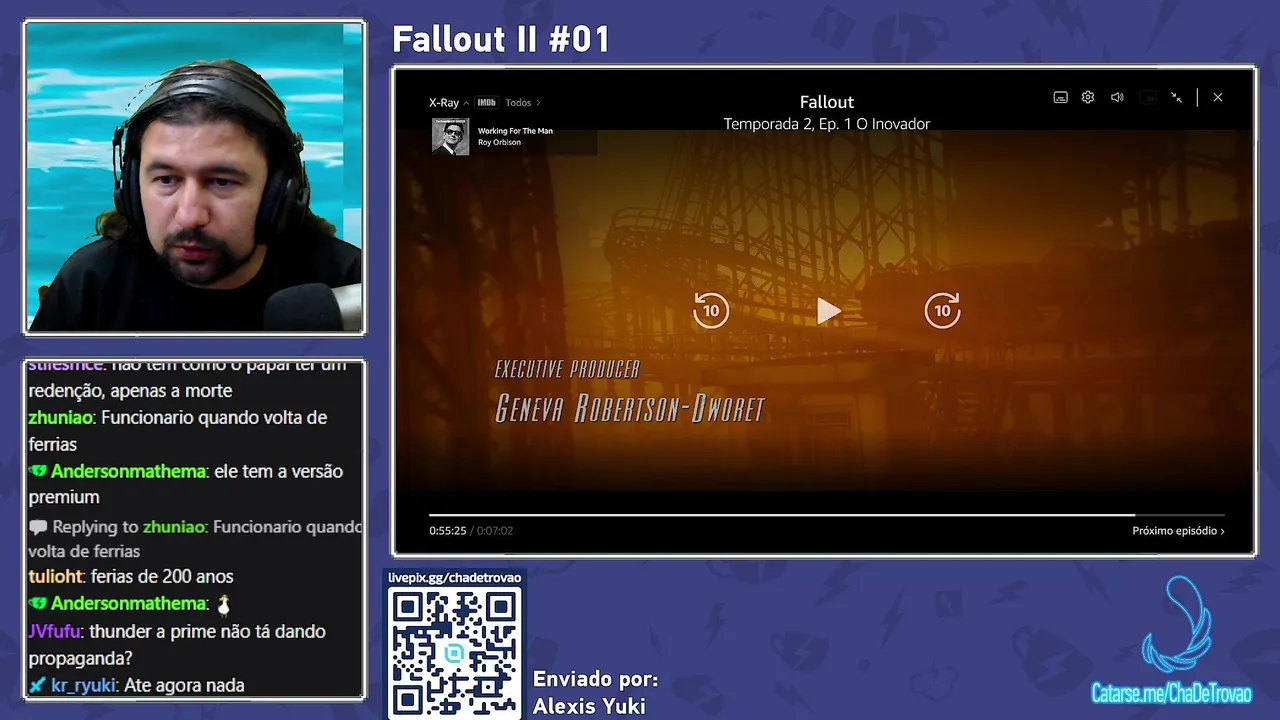Close the video player

tap(1217, 97)
